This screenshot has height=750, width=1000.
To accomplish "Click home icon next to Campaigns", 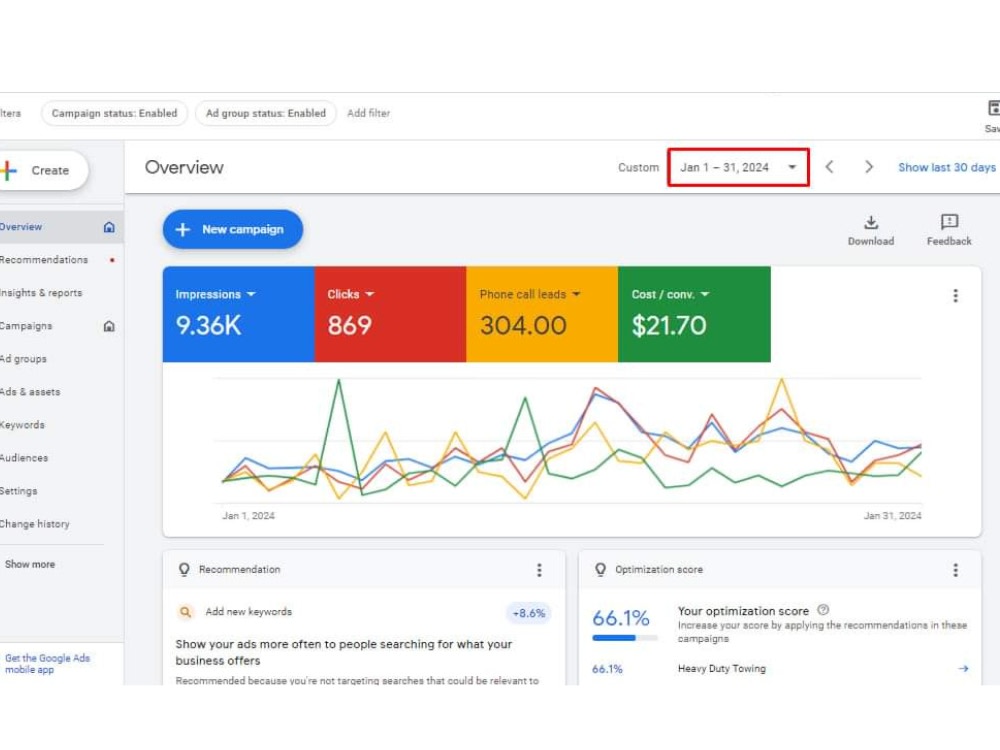I will point(109,326).
